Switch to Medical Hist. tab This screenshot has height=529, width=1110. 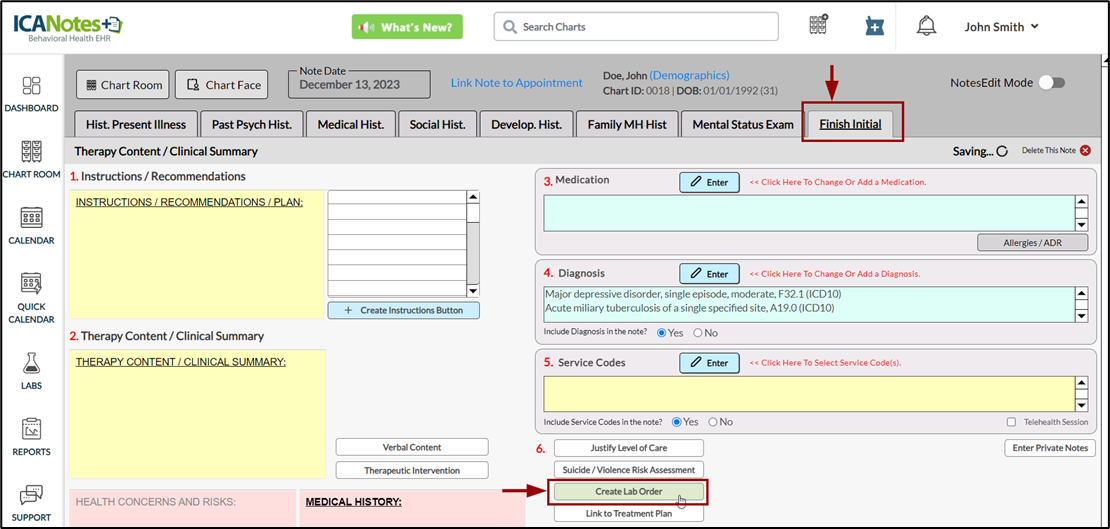[351, 124]
